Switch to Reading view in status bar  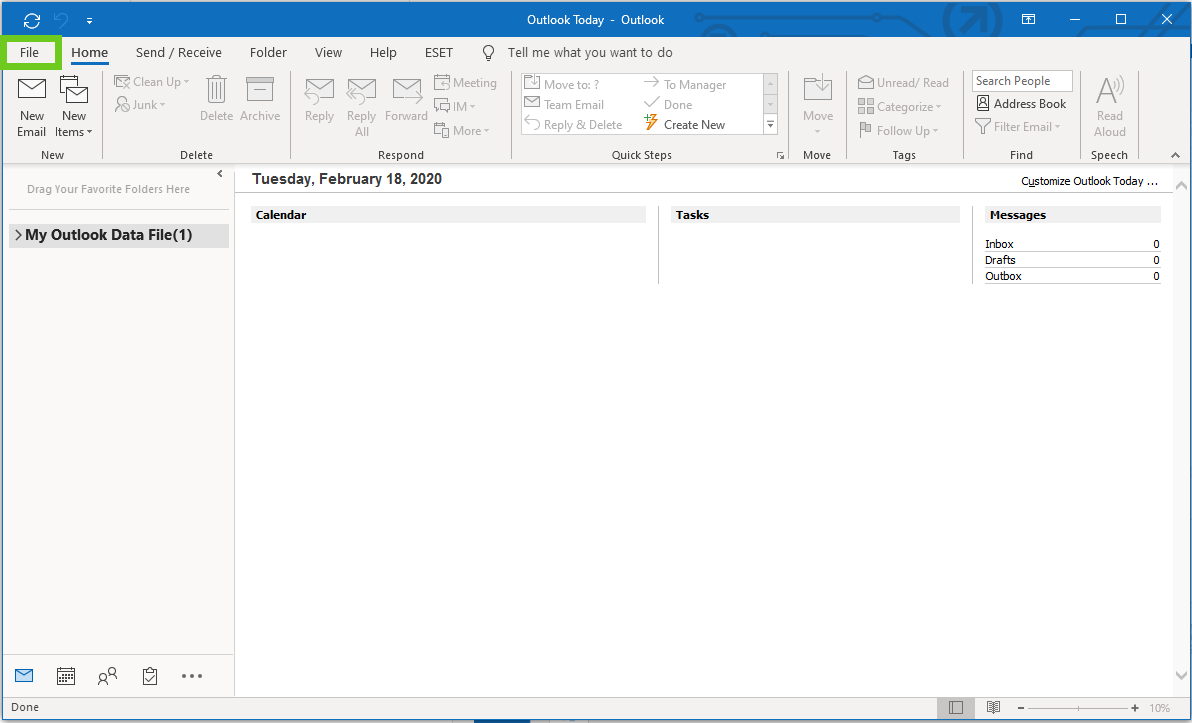(x=993, y=708)
